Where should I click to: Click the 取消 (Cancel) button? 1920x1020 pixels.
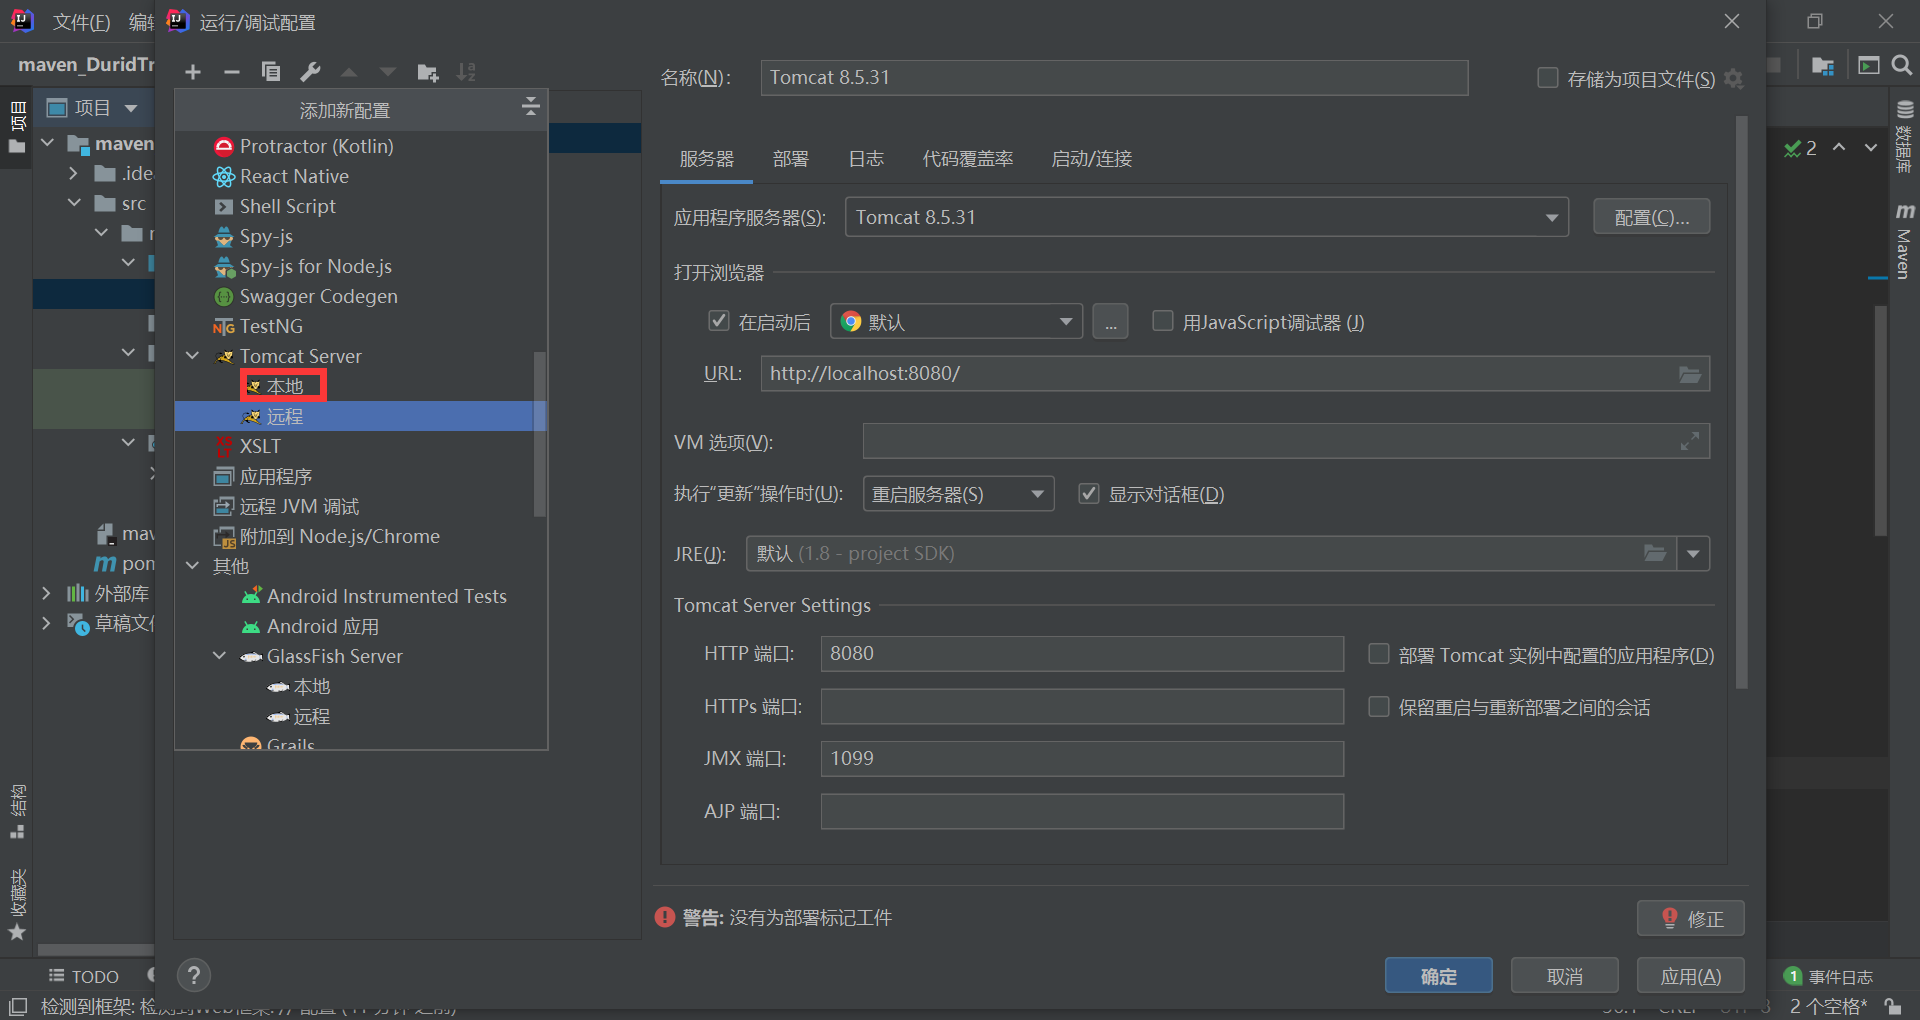click(x=1564, y=976)
